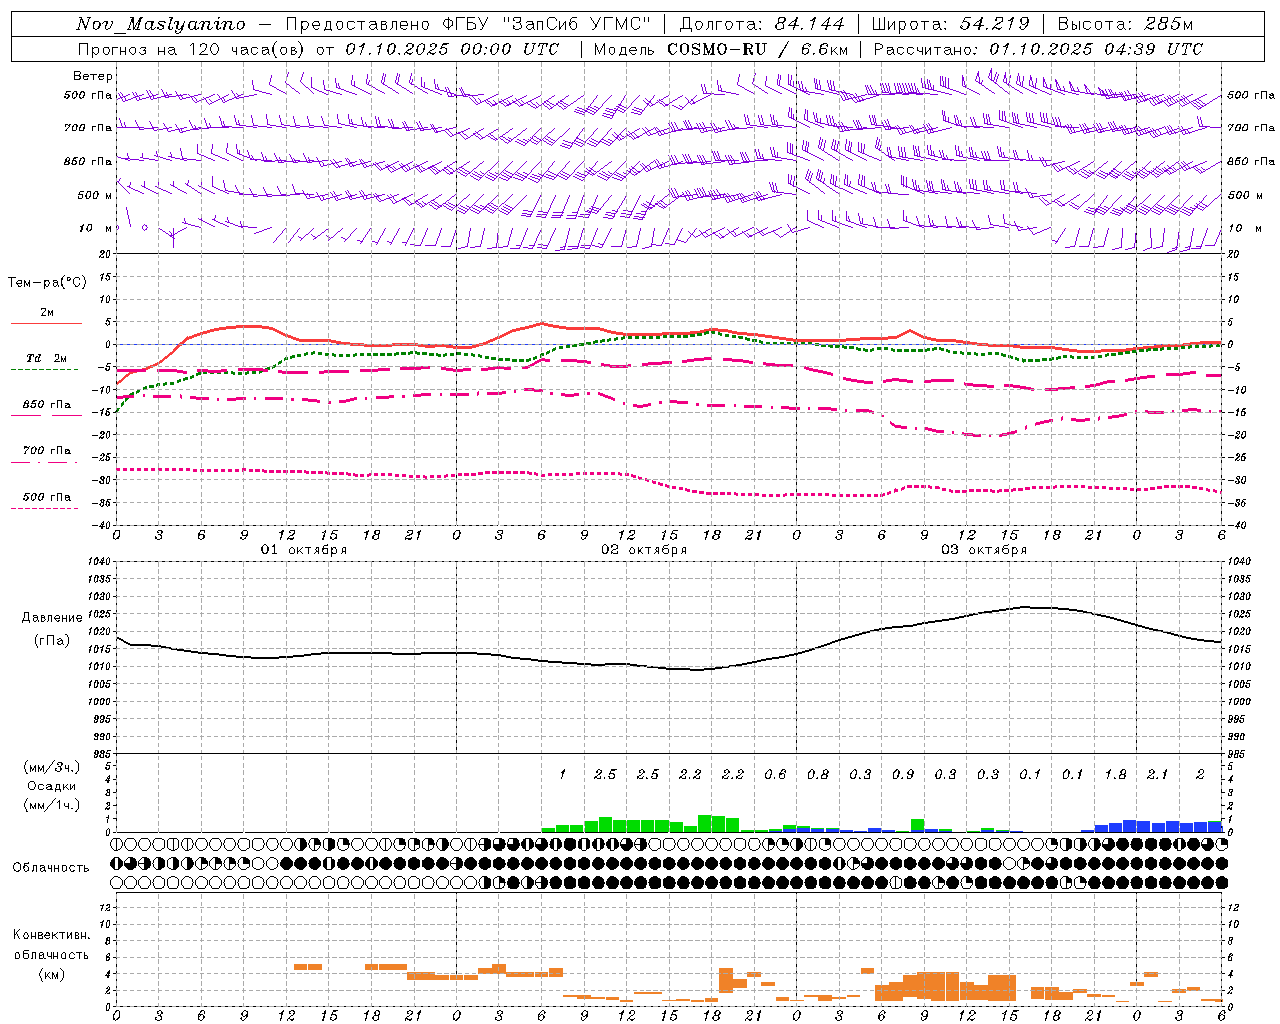
Task: Select the precipitation value "0.8"
Action: [818, 775]
